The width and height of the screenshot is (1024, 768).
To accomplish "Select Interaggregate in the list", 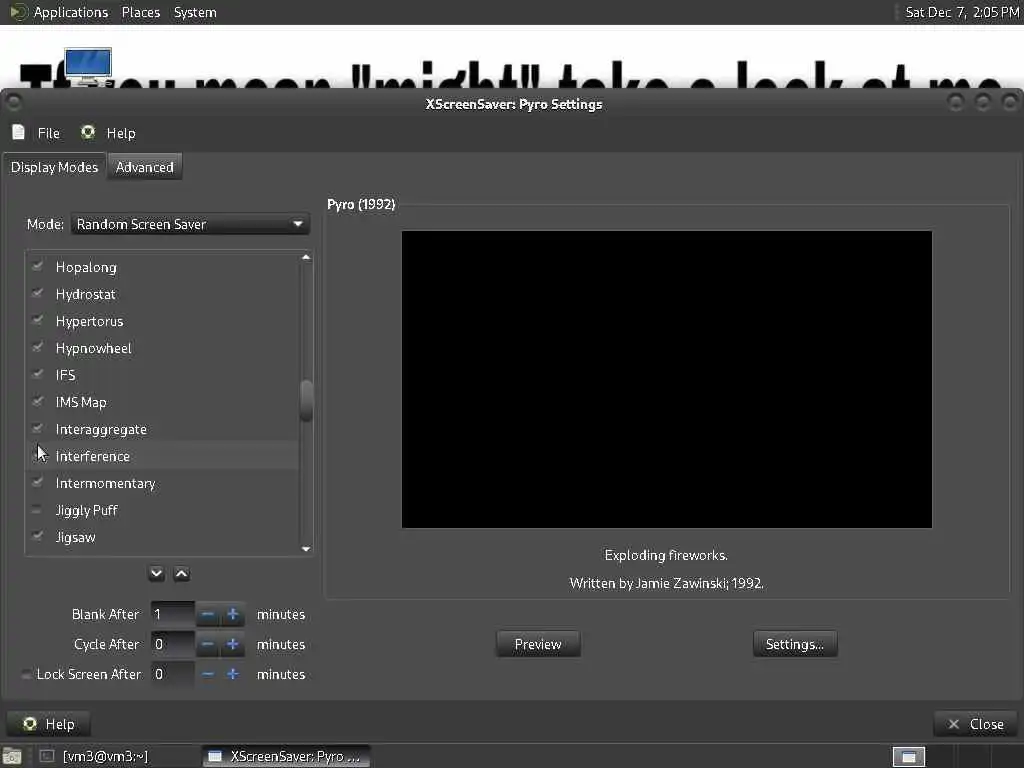I will tap(101, 430).
